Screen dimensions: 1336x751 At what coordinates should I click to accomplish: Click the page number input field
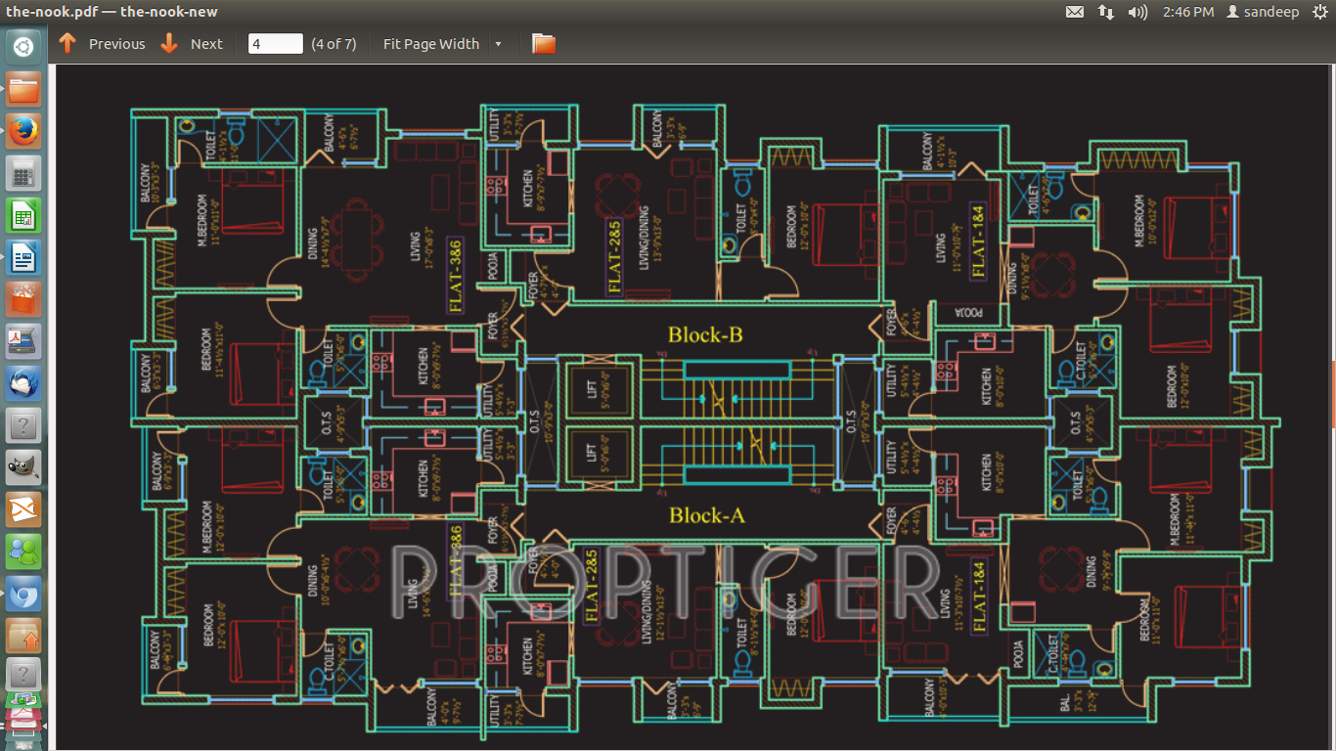point(275,44)
